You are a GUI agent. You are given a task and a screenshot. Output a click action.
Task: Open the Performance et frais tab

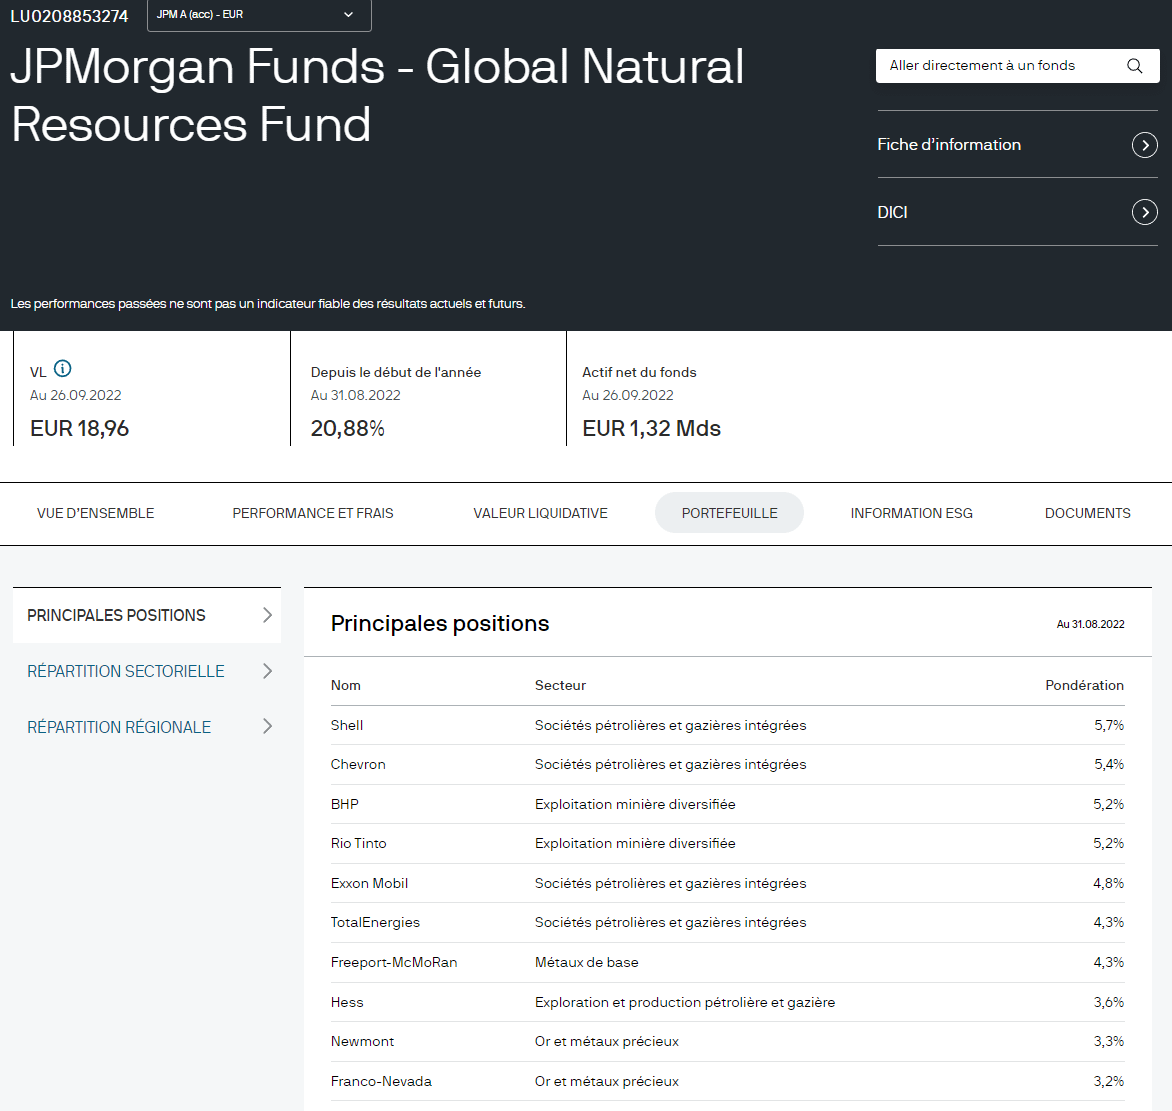pyautogui.click(x=313, y=513)
